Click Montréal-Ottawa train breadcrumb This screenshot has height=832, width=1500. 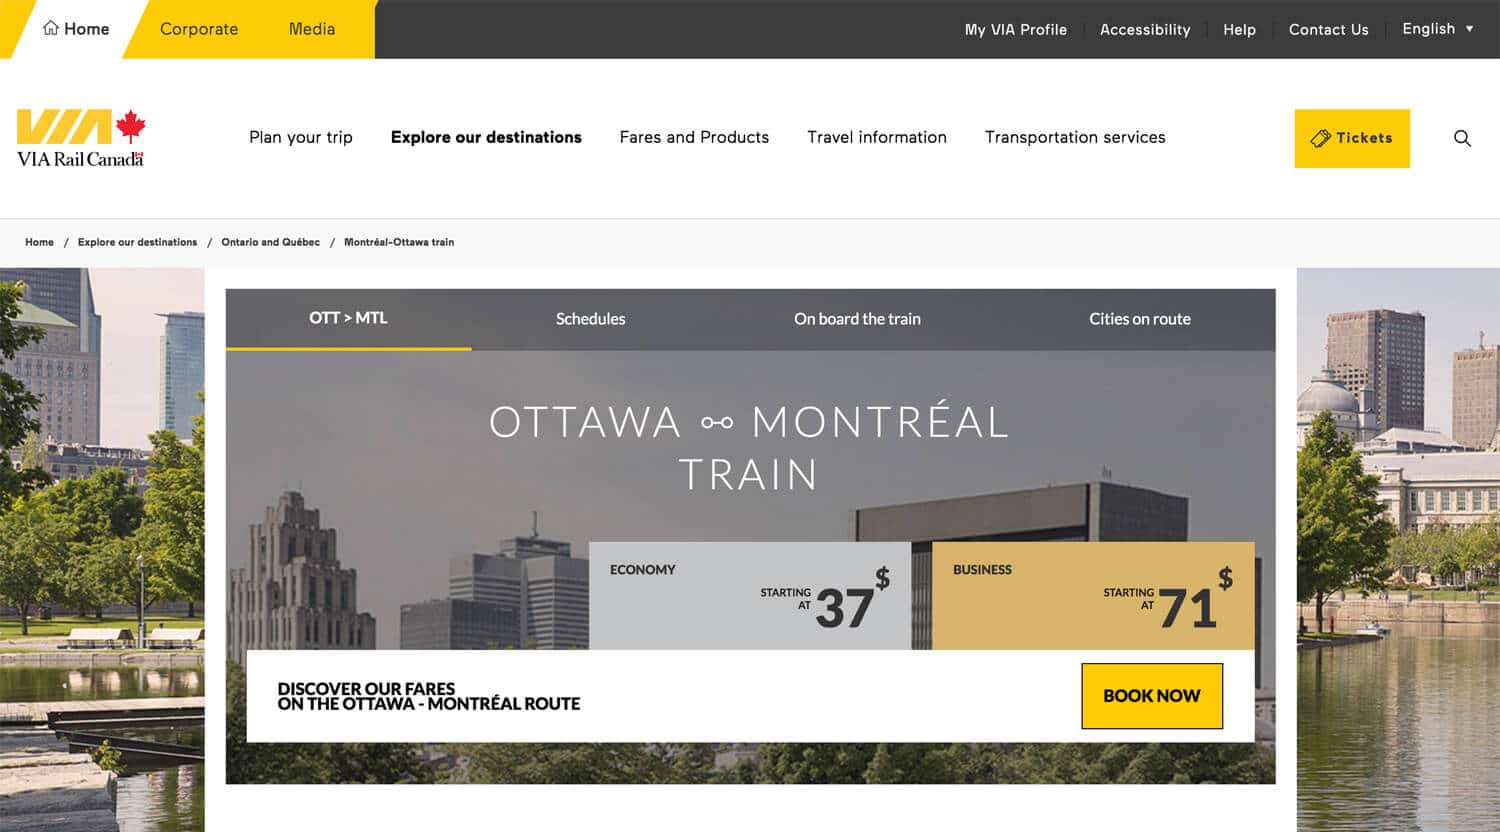pyautogui.click(x=399, y=242)
